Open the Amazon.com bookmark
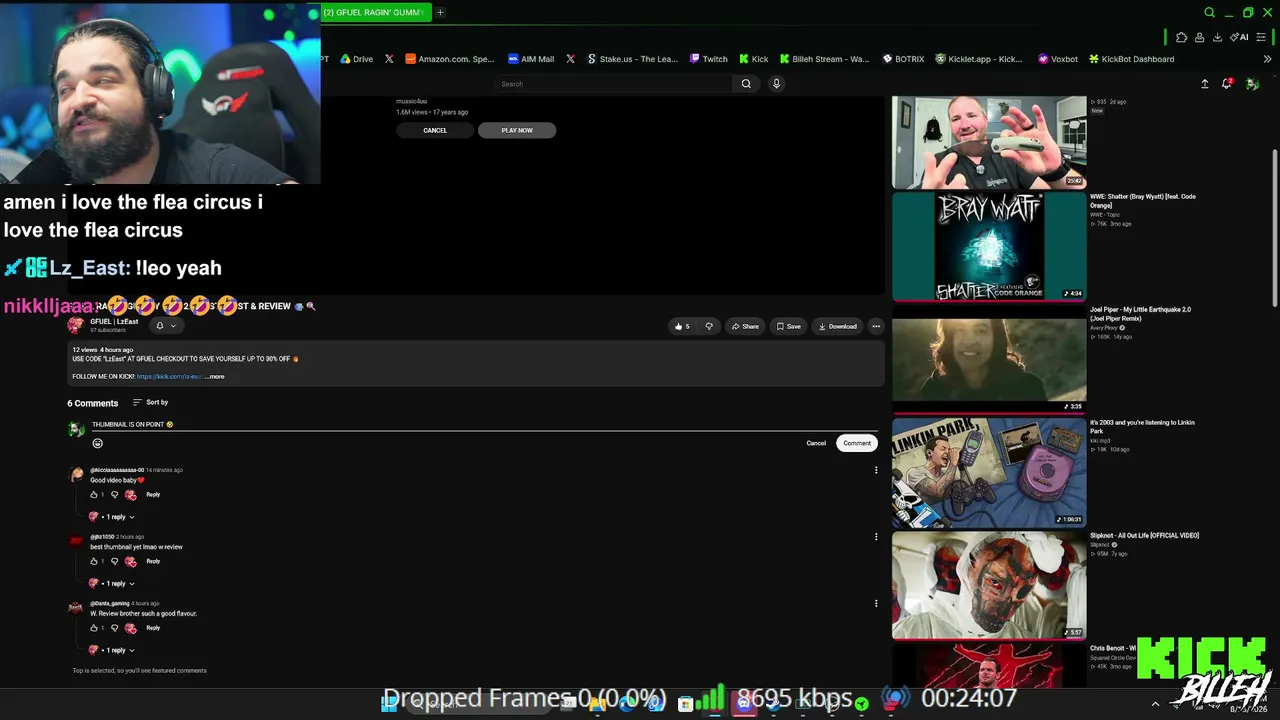The width and height of the screenshot is (1280, 720). pos(450,59)
